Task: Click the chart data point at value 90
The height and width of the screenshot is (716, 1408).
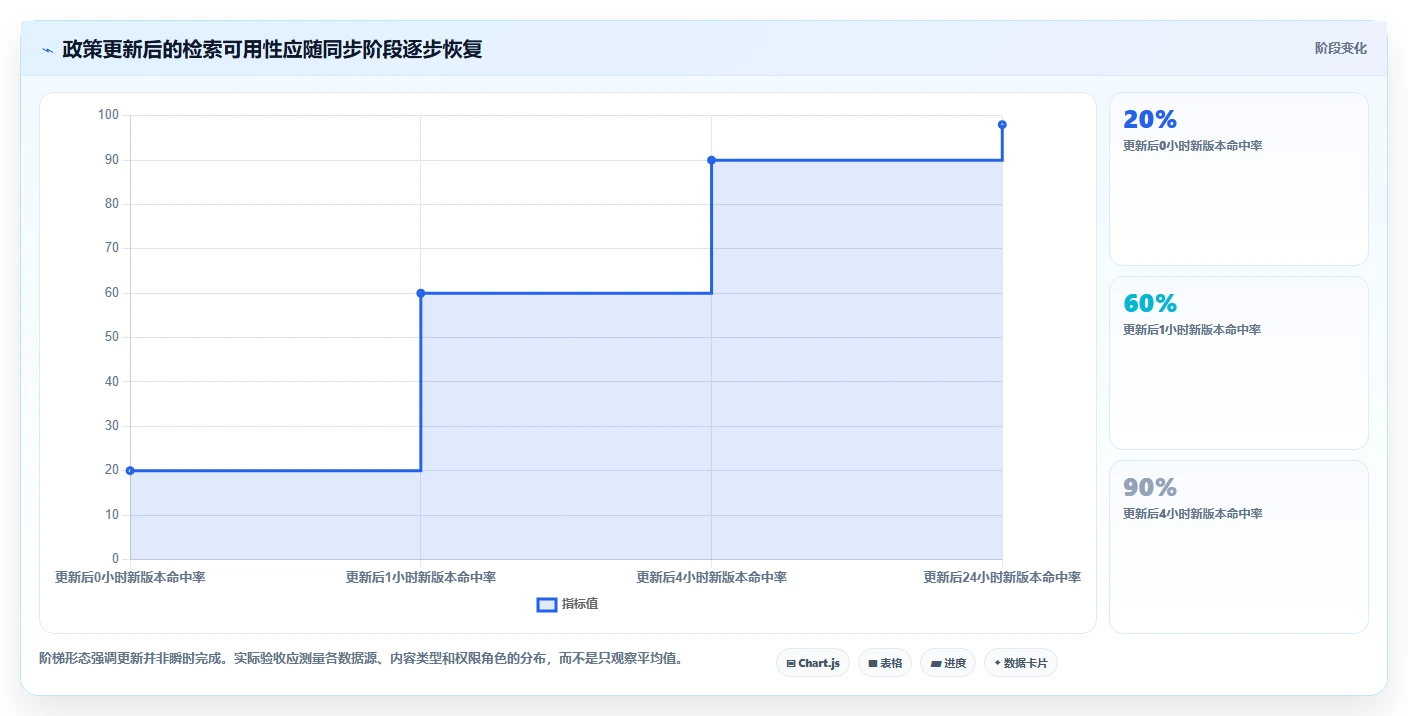Action: point(712,160)
